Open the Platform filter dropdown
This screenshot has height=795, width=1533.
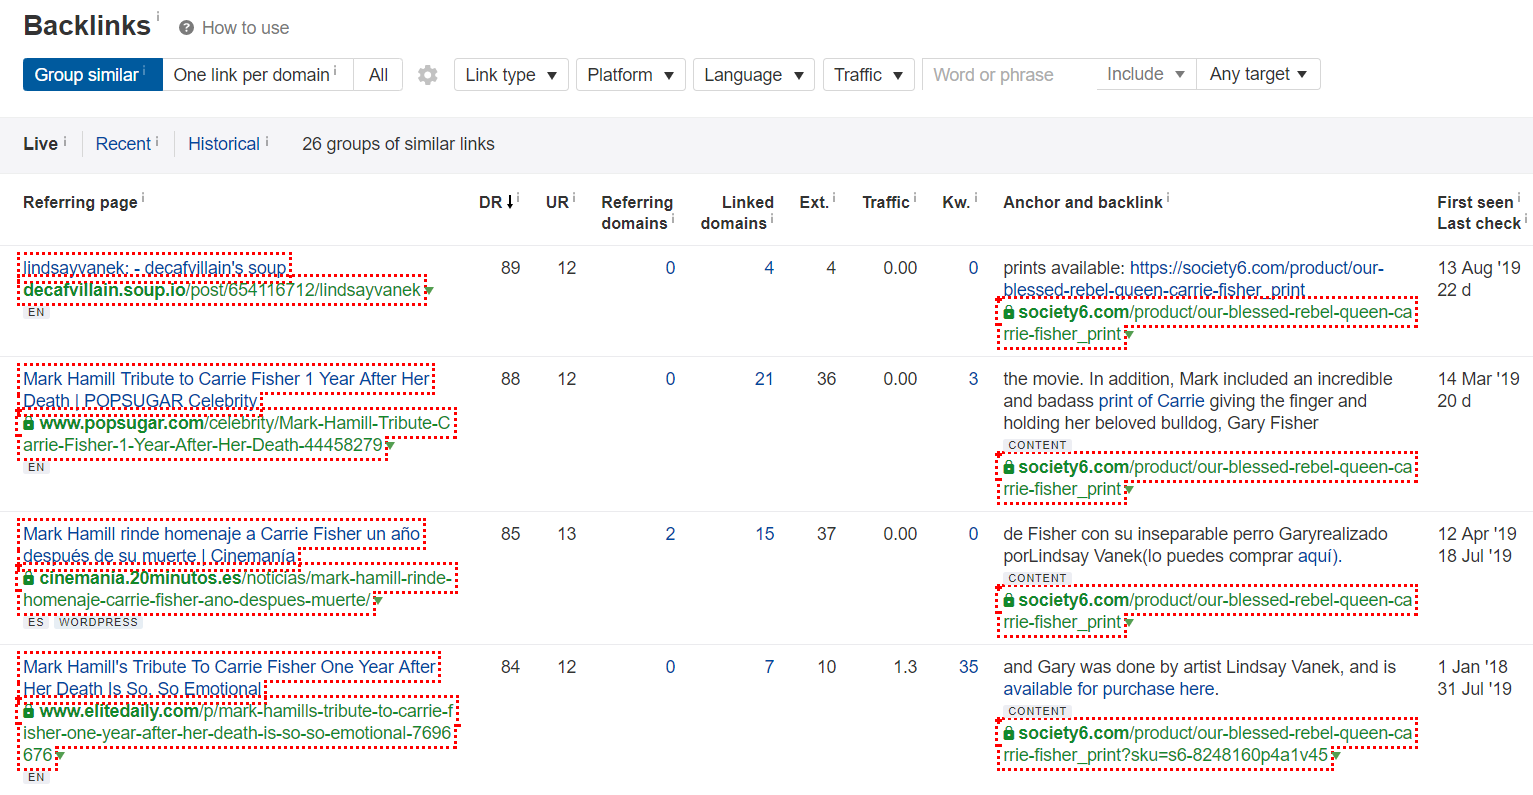tap(630, 73)
